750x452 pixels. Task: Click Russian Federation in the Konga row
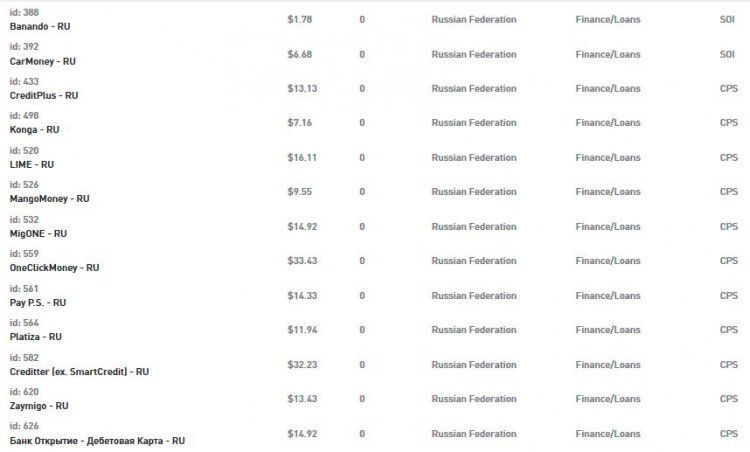pos(474,123)
